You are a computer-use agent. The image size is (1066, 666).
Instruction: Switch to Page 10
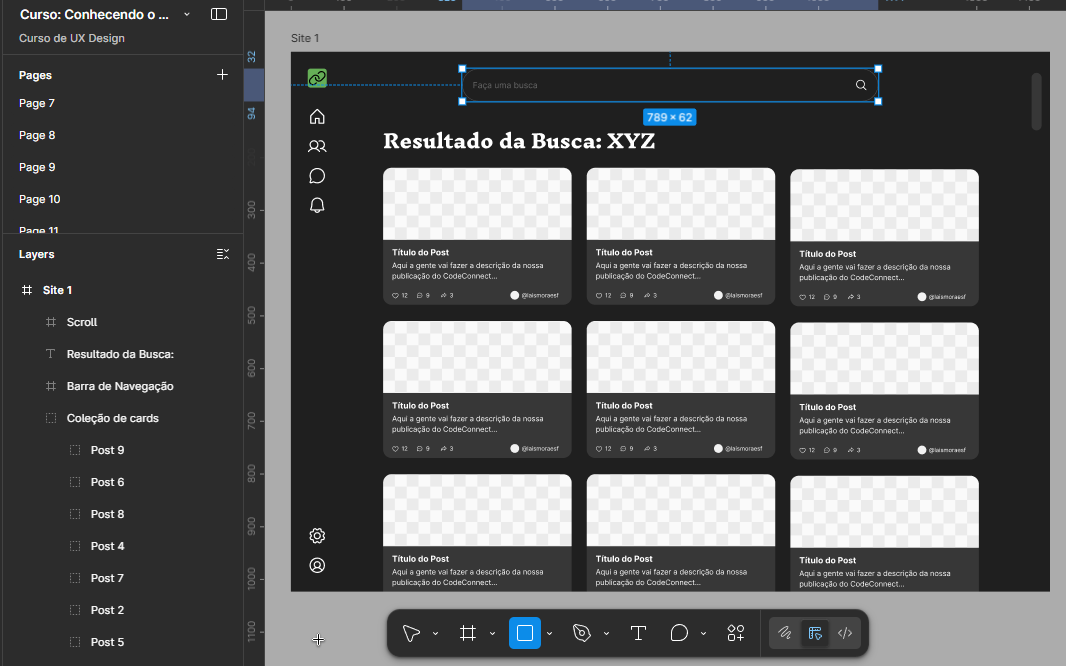[40, 199]
